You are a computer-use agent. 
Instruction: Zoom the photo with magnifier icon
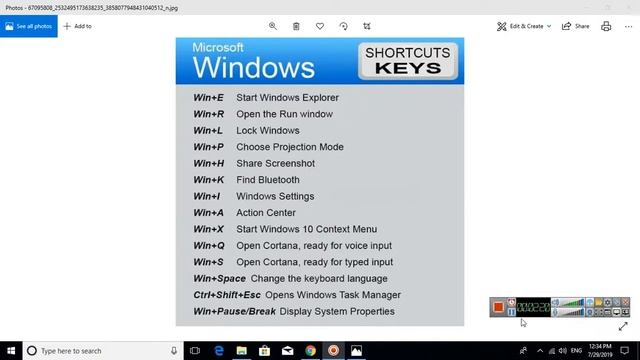click(x=273, y=26)
